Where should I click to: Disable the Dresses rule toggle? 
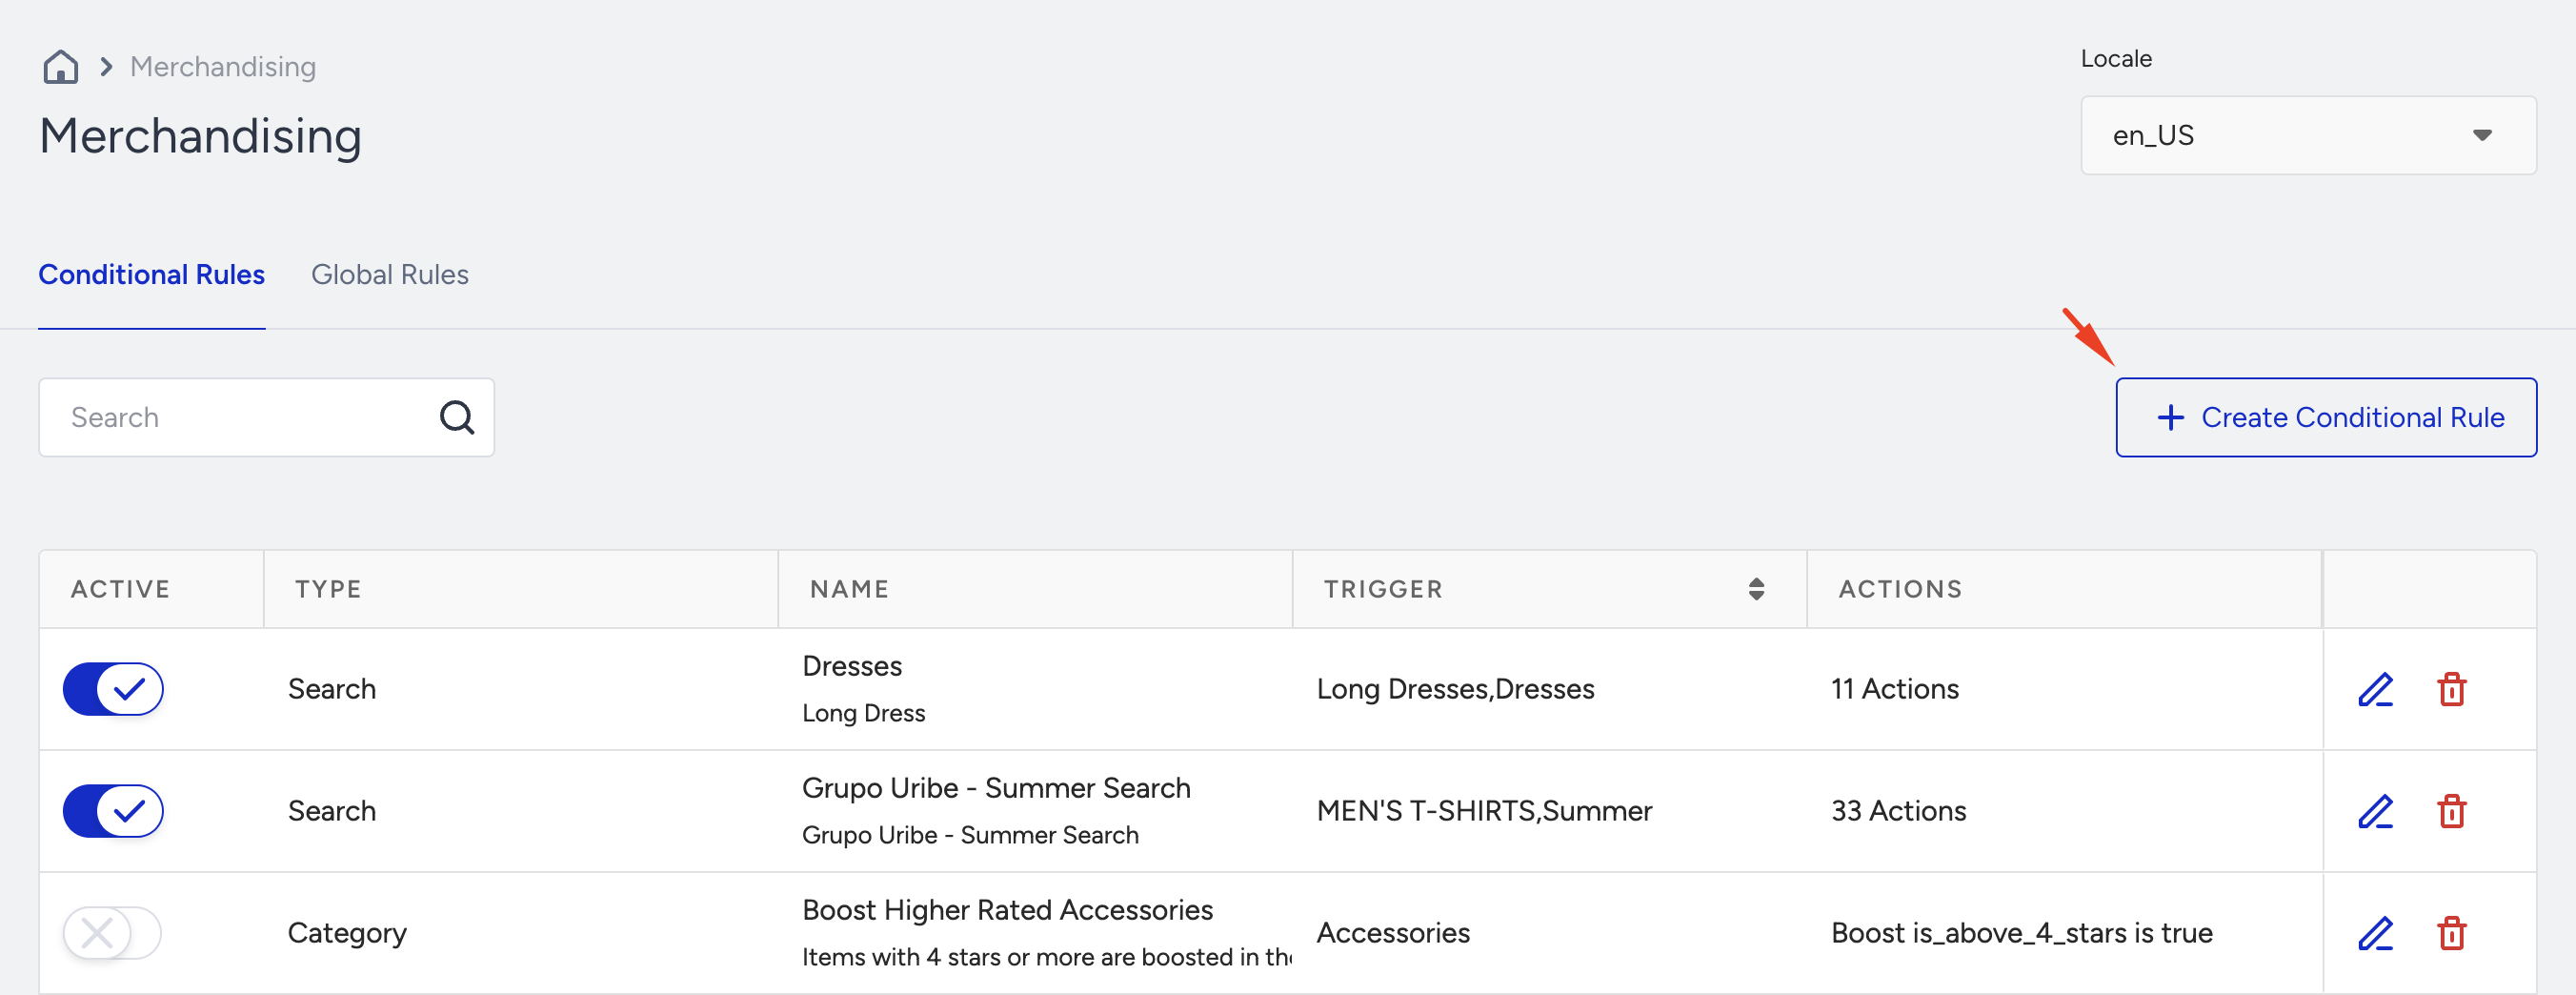coord(113,689)
